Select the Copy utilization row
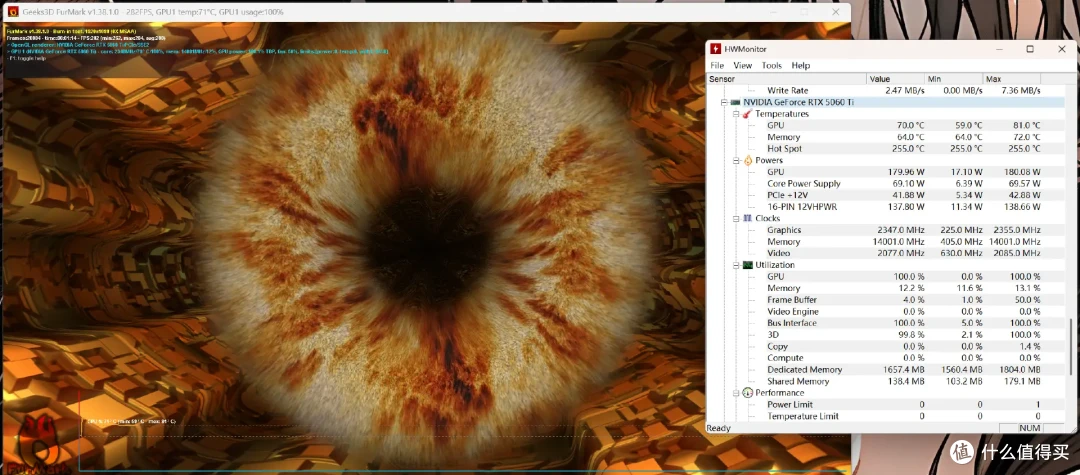The height and width of the screenshot is (475, 1080). tap(887, 346)
